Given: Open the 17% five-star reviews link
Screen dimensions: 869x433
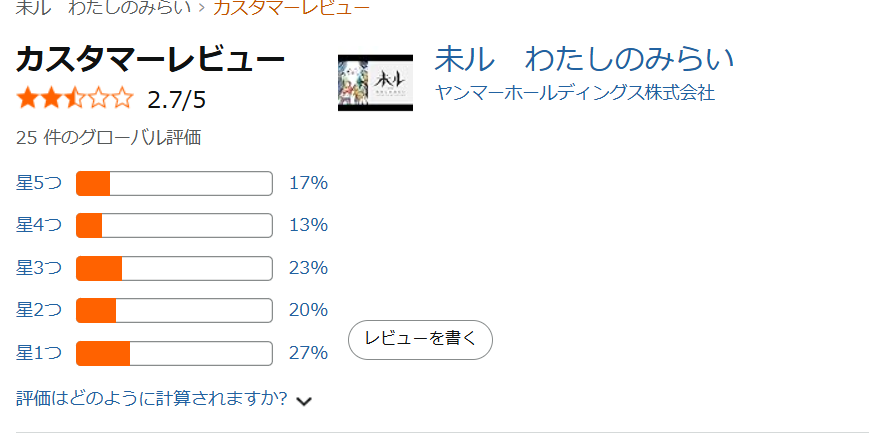Looking at the screenshot, I should (x=308, y=184).
